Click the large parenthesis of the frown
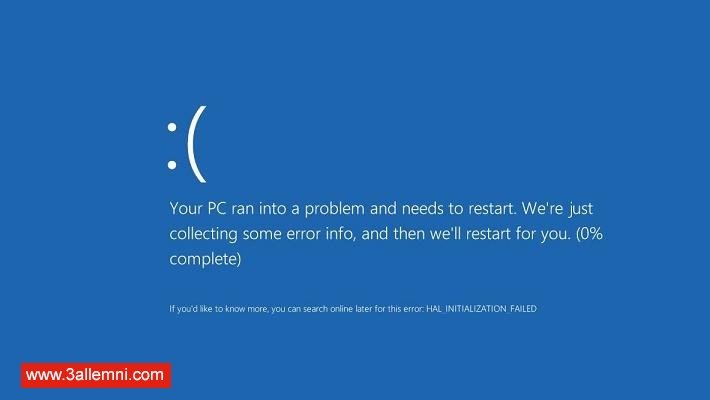This screenshot has width=710, height=400. 197,144
